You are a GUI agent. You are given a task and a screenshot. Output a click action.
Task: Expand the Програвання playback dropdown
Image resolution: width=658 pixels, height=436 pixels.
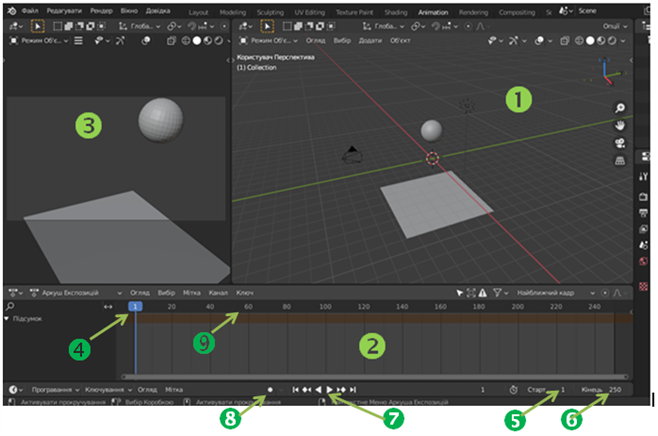pyautogui.click(x=55, y=389)
